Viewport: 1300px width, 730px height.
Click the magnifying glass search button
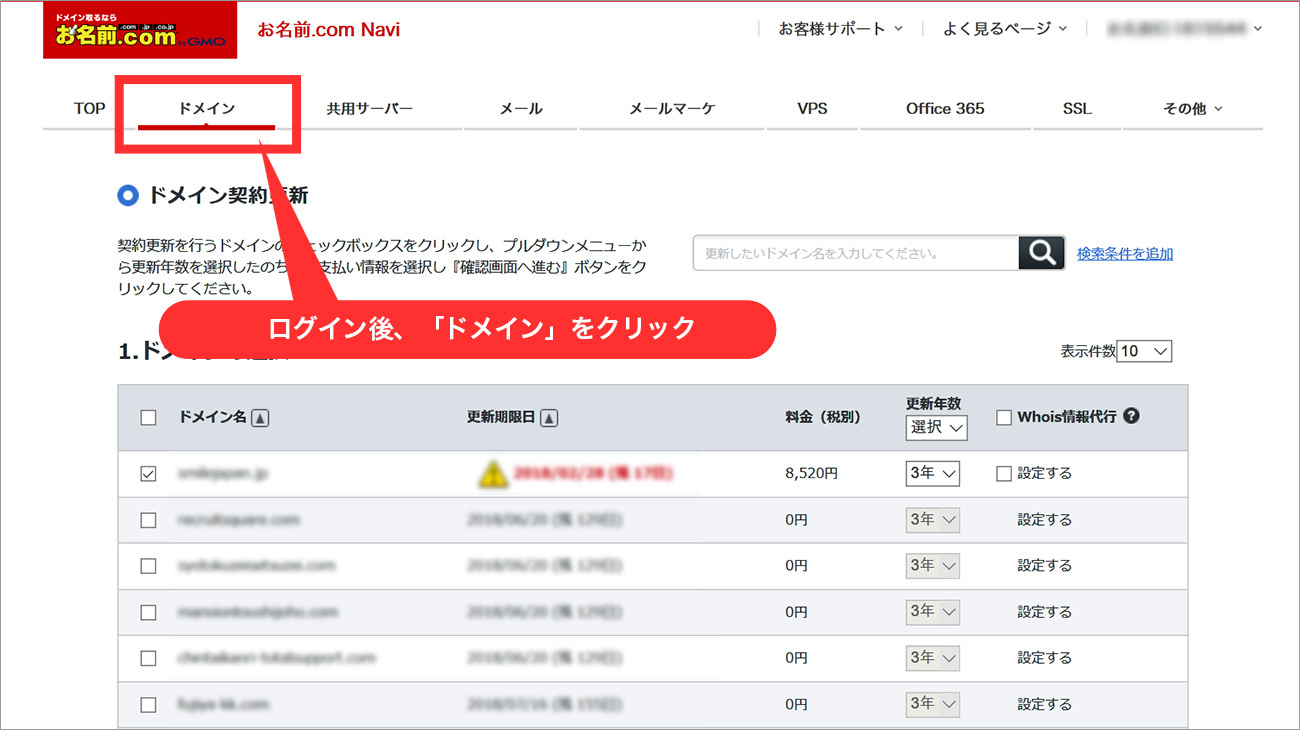pos(1041,253)
